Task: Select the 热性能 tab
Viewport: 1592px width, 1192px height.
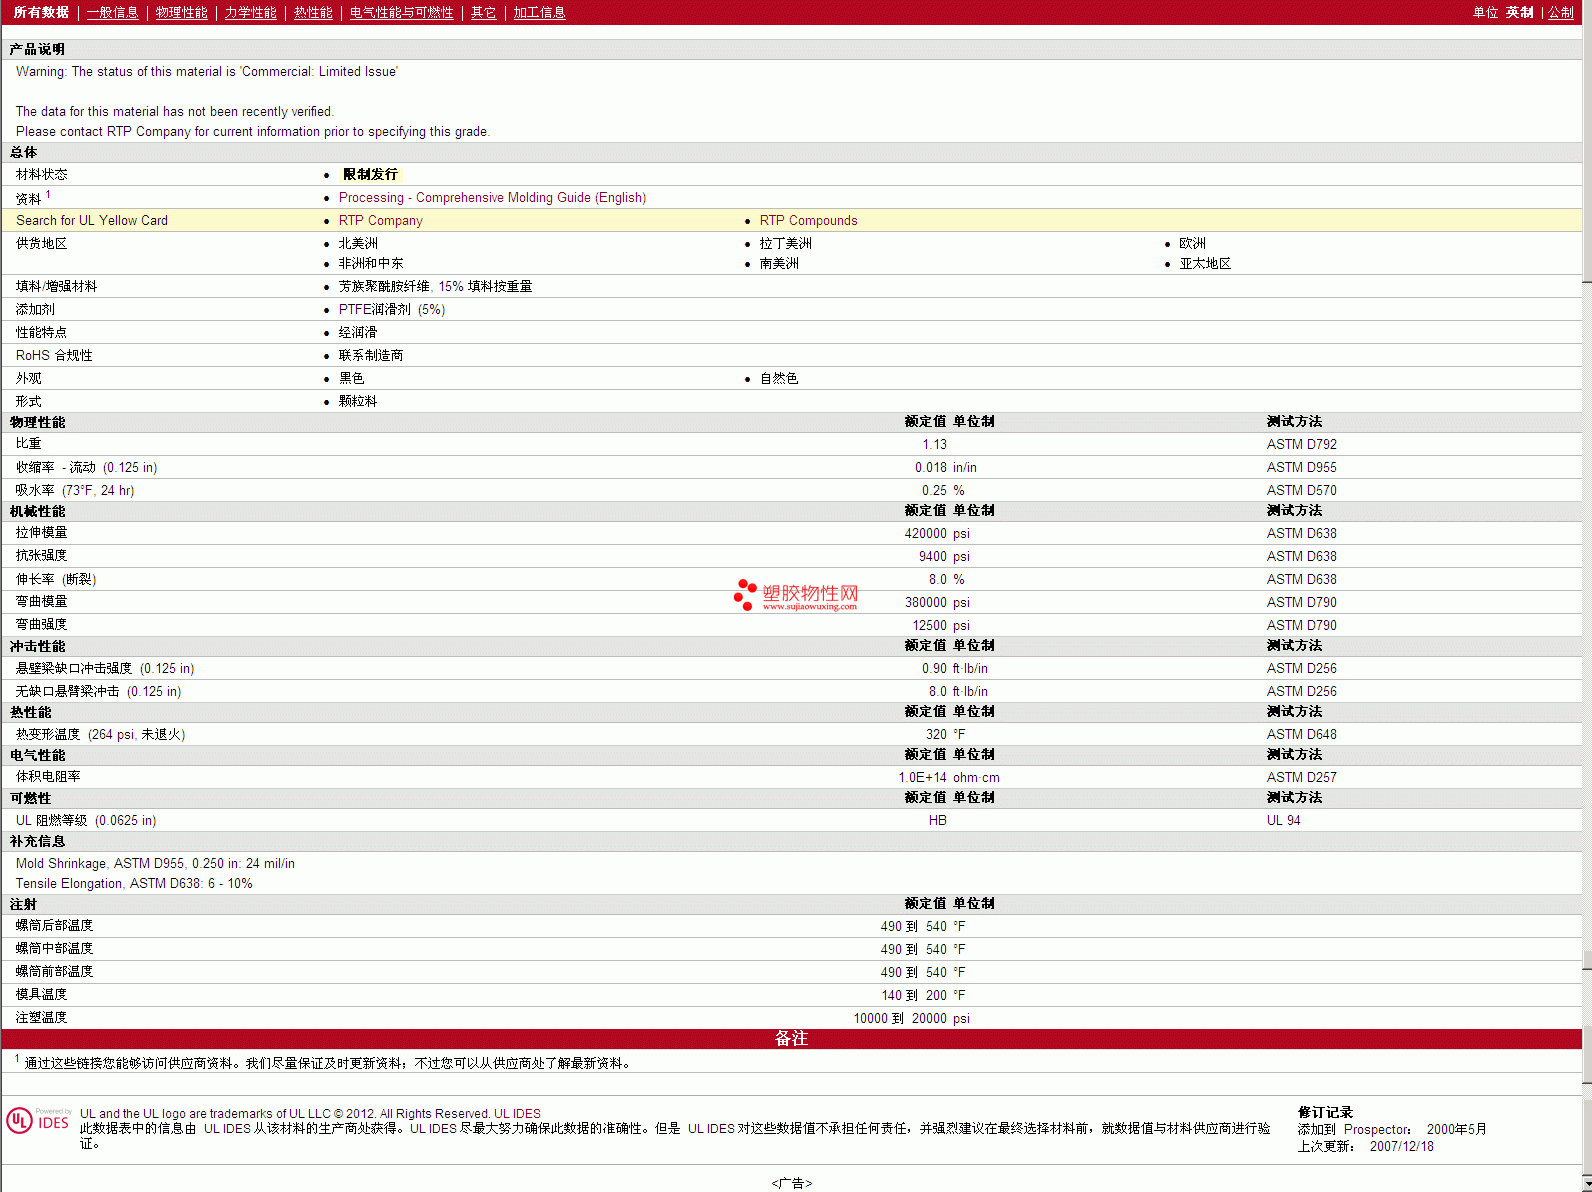Action: (x=313, y=13)
